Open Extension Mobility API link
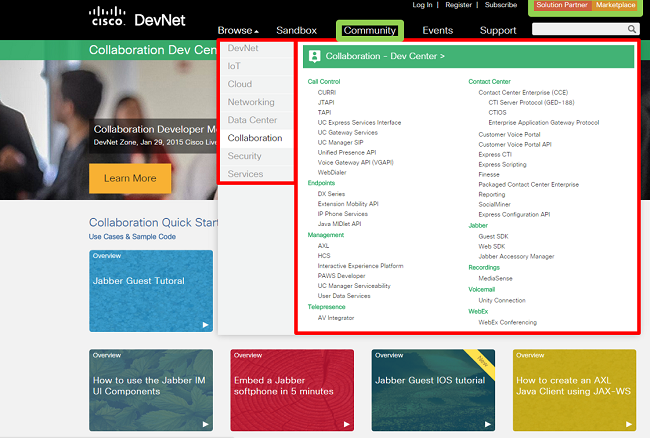The image size is (650, 438). (348, 204)
